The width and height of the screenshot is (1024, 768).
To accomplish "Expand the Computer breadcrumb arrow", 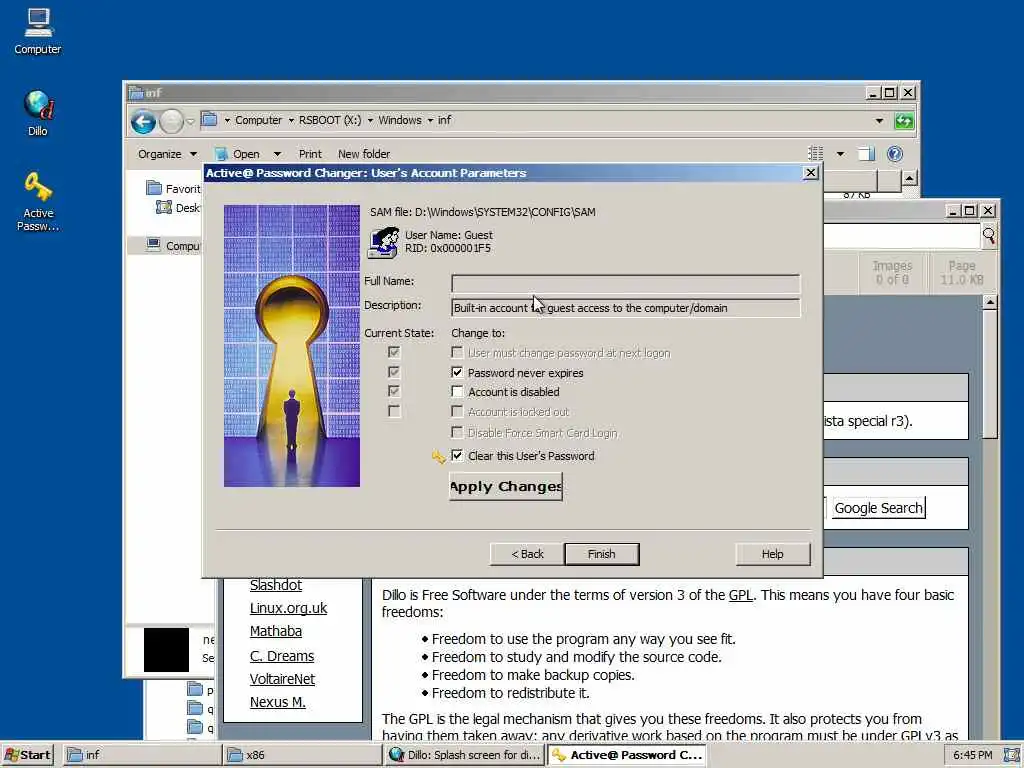I will pos(291,120).
